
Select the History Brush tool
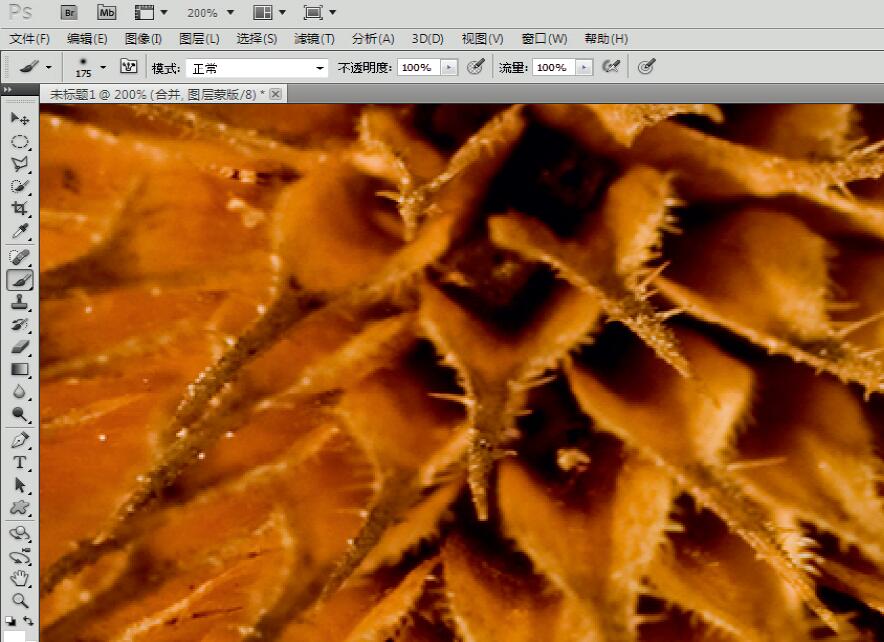pos(20,324)
